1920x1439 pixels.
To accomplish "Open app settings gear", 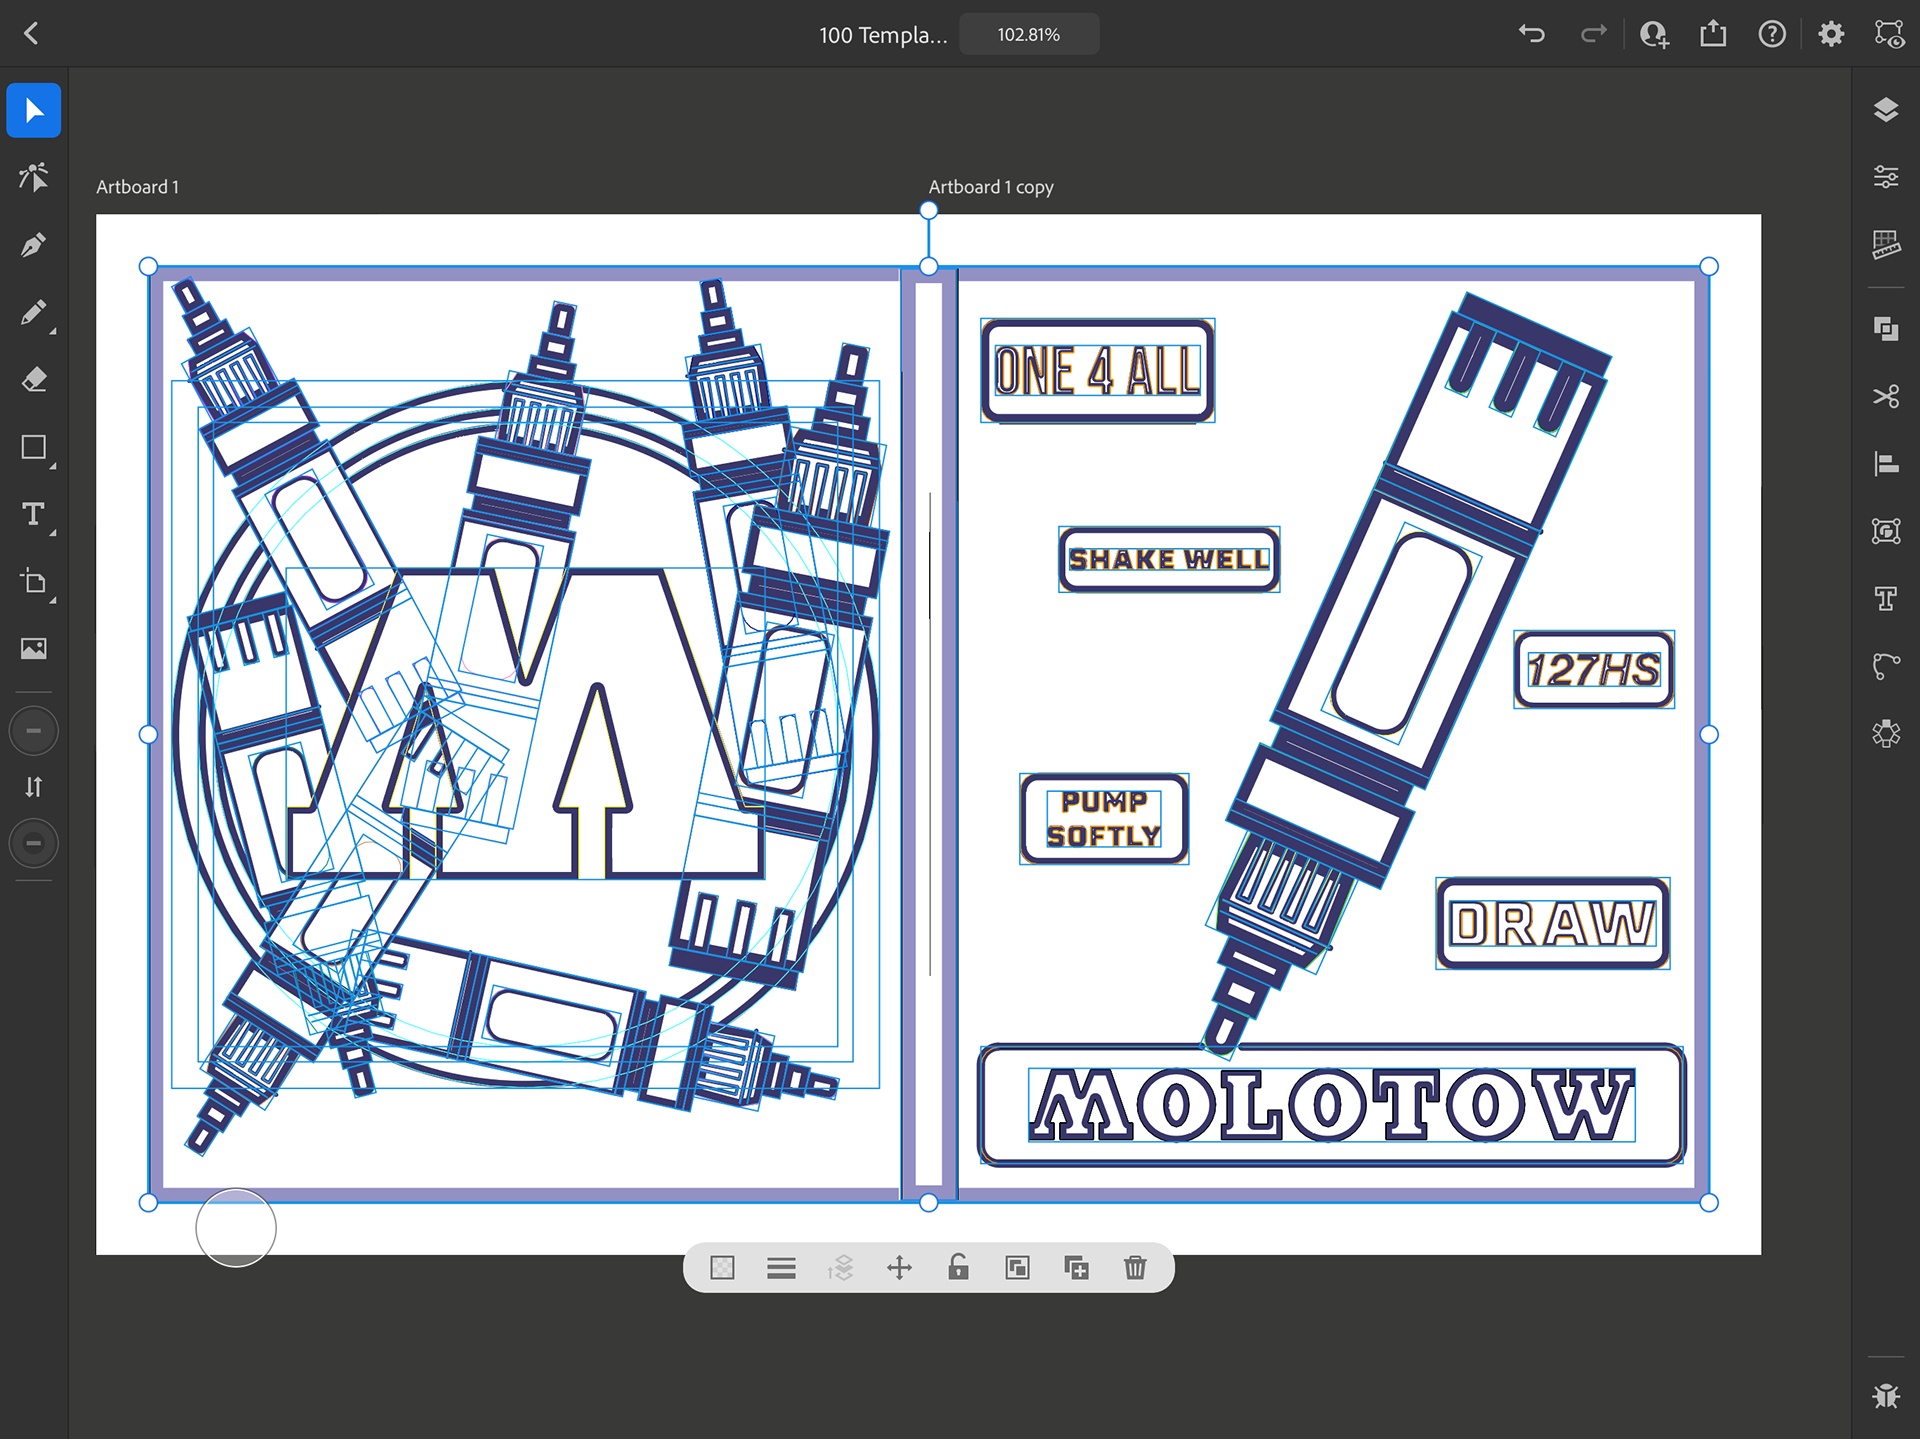I will (x=1831, y=34).
